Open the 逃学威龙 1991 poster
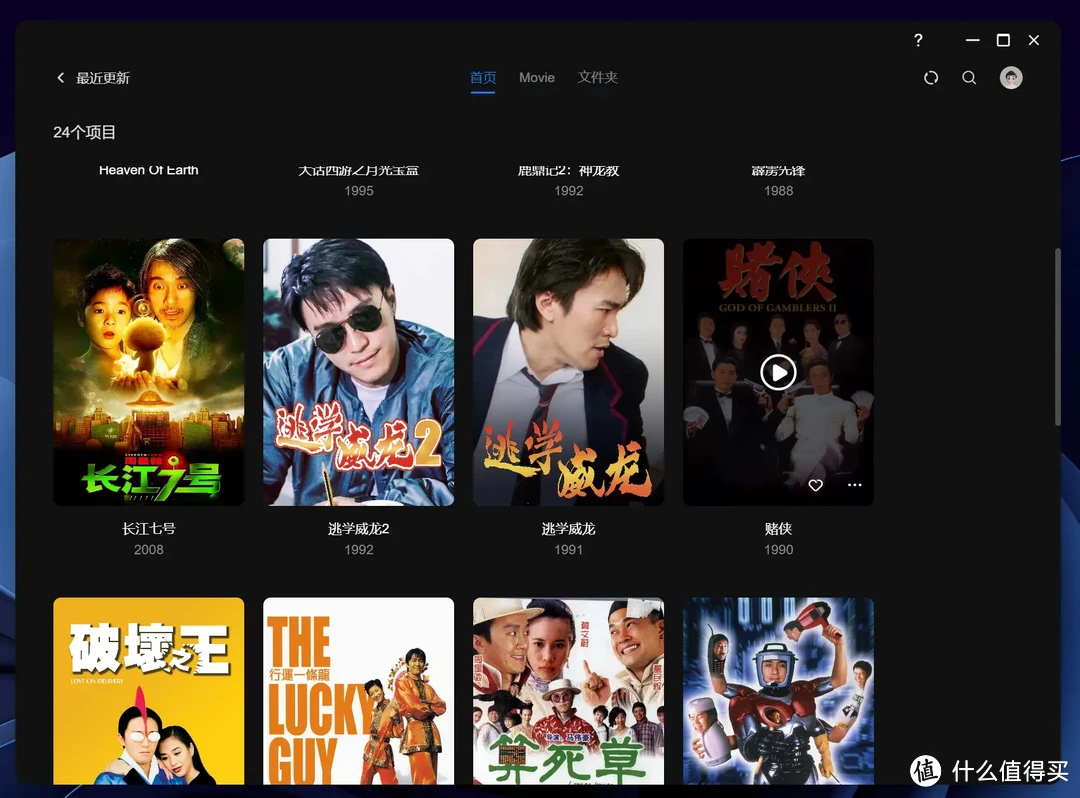 [568, 372]
